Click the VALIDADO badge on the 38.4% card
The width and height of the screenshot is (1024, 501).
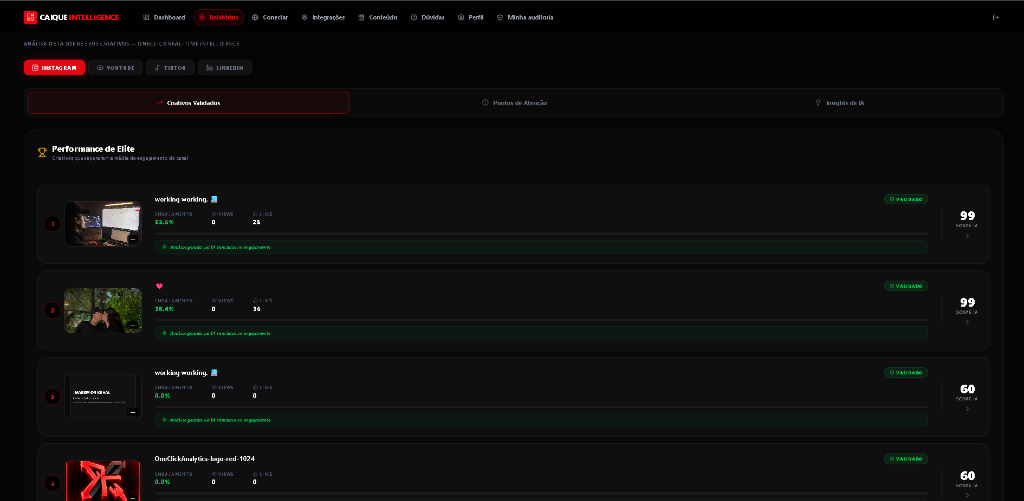pos(906,285)
